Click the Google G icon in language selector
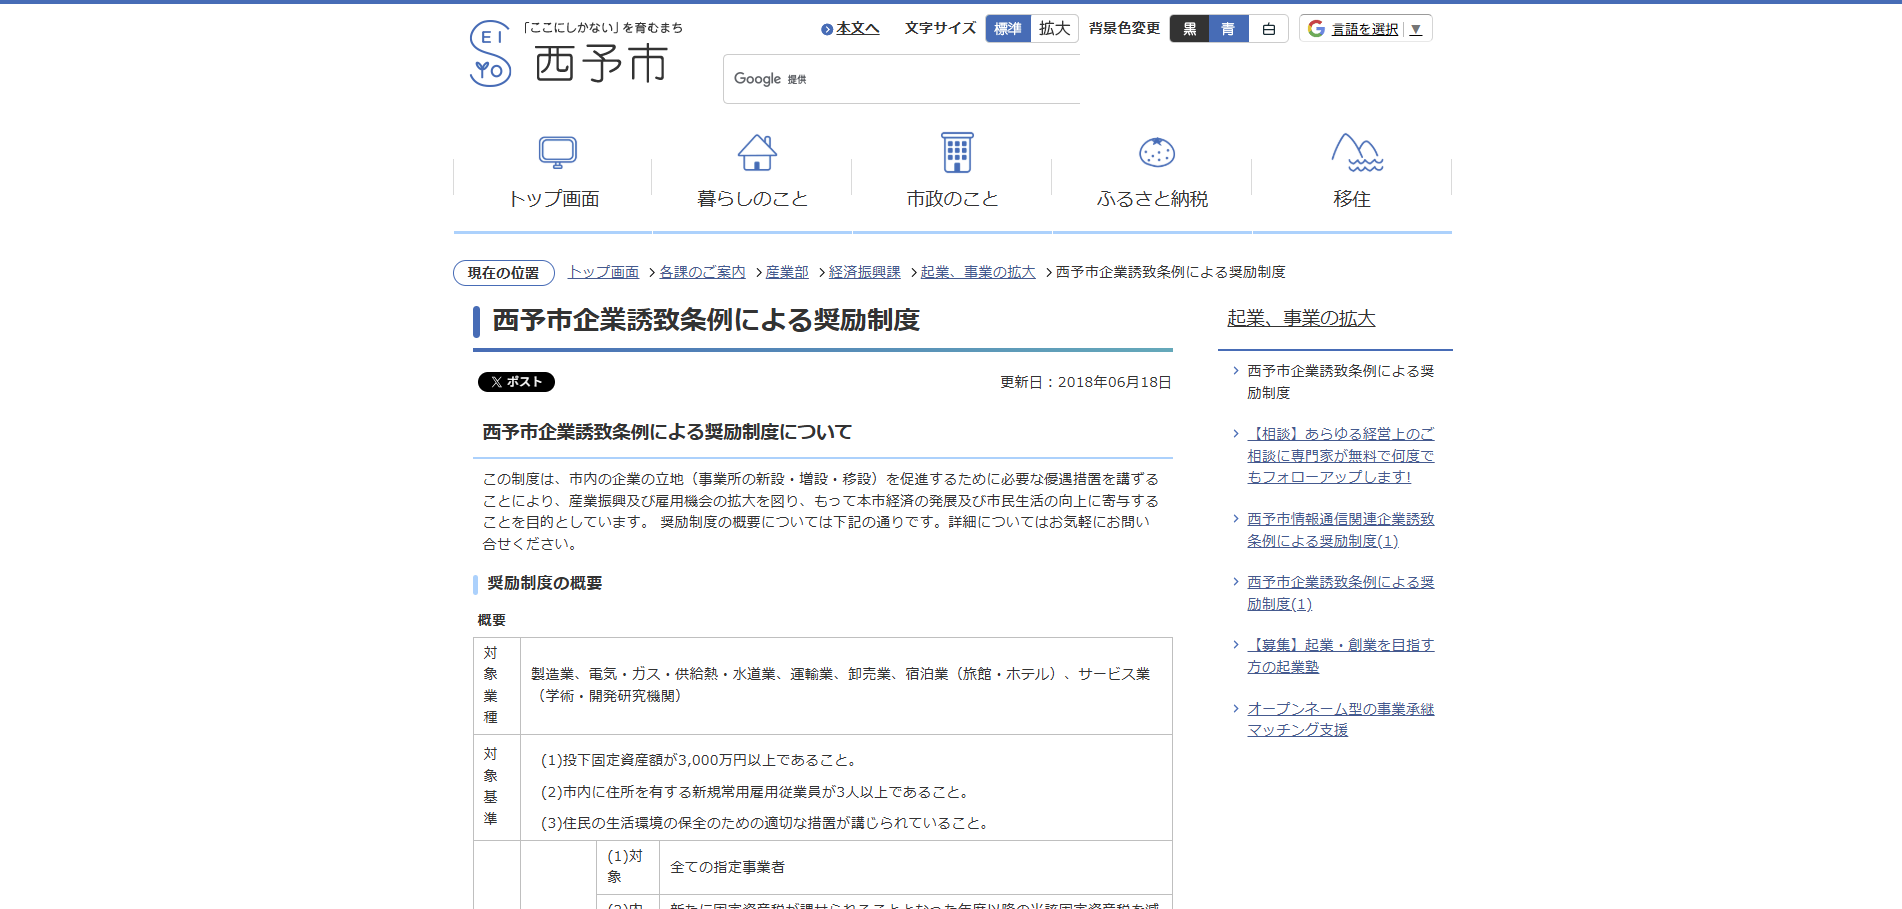This screenshot has height=909, width=1902. [x=1316, y=29]
